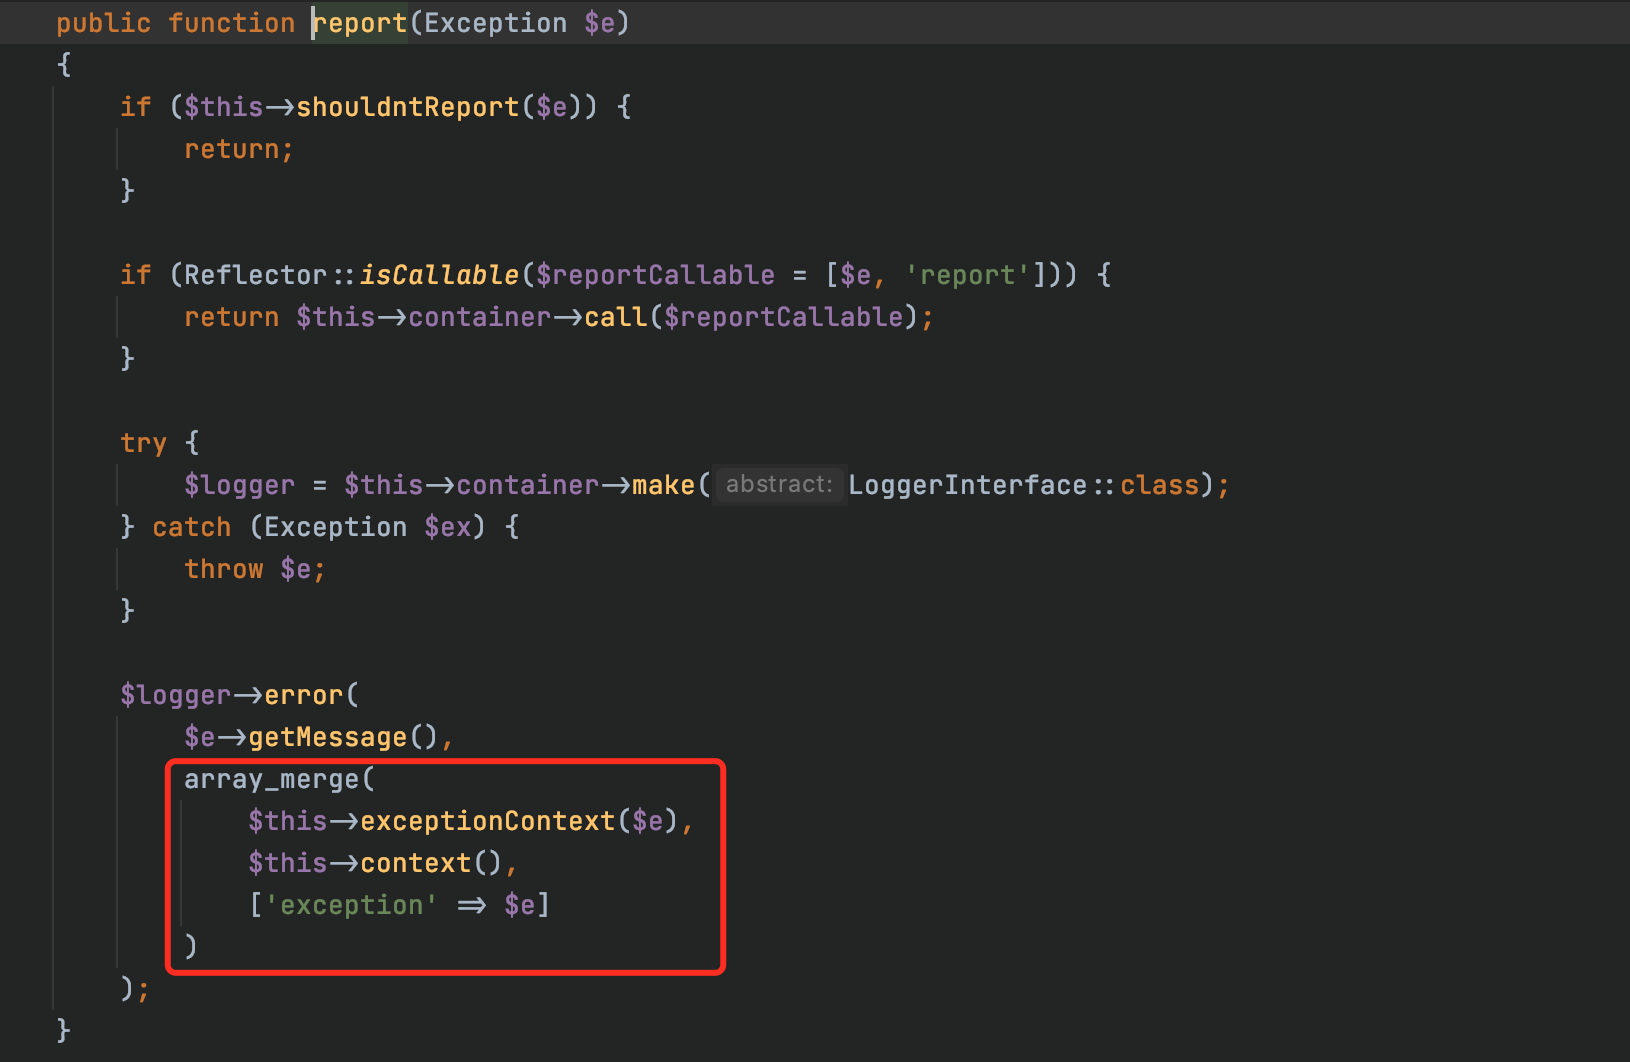
Task: Click the try keyword
Action: click(x=143, y=443)
